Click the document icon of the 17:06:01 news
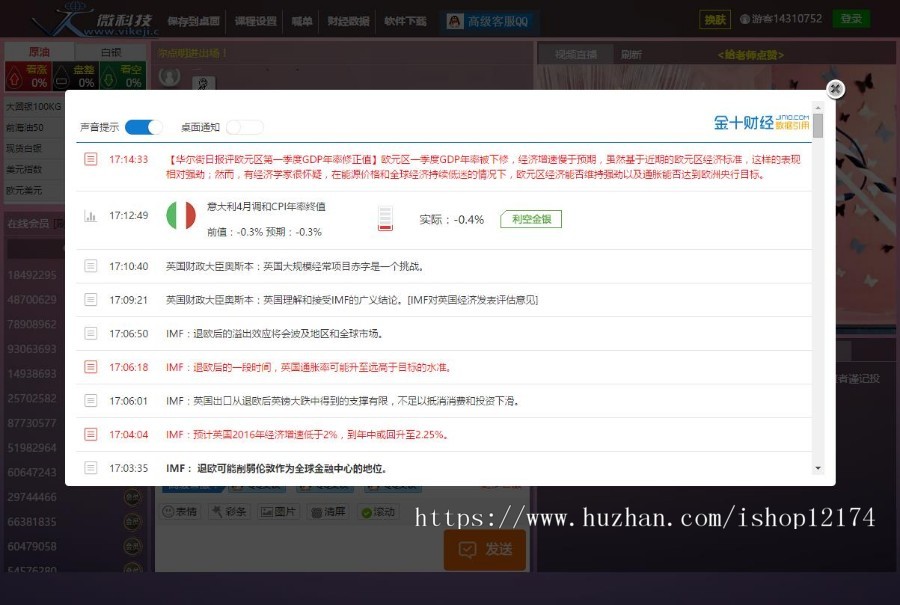This screenshot has width=900, height=605. click(91, 400)
